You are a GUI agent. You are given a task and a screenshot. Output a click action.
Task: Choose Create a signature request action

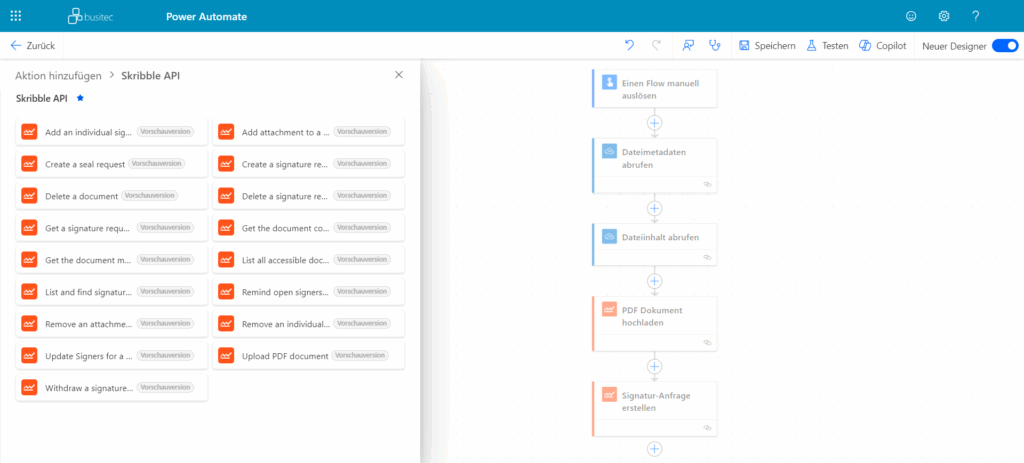coord(308,164)
